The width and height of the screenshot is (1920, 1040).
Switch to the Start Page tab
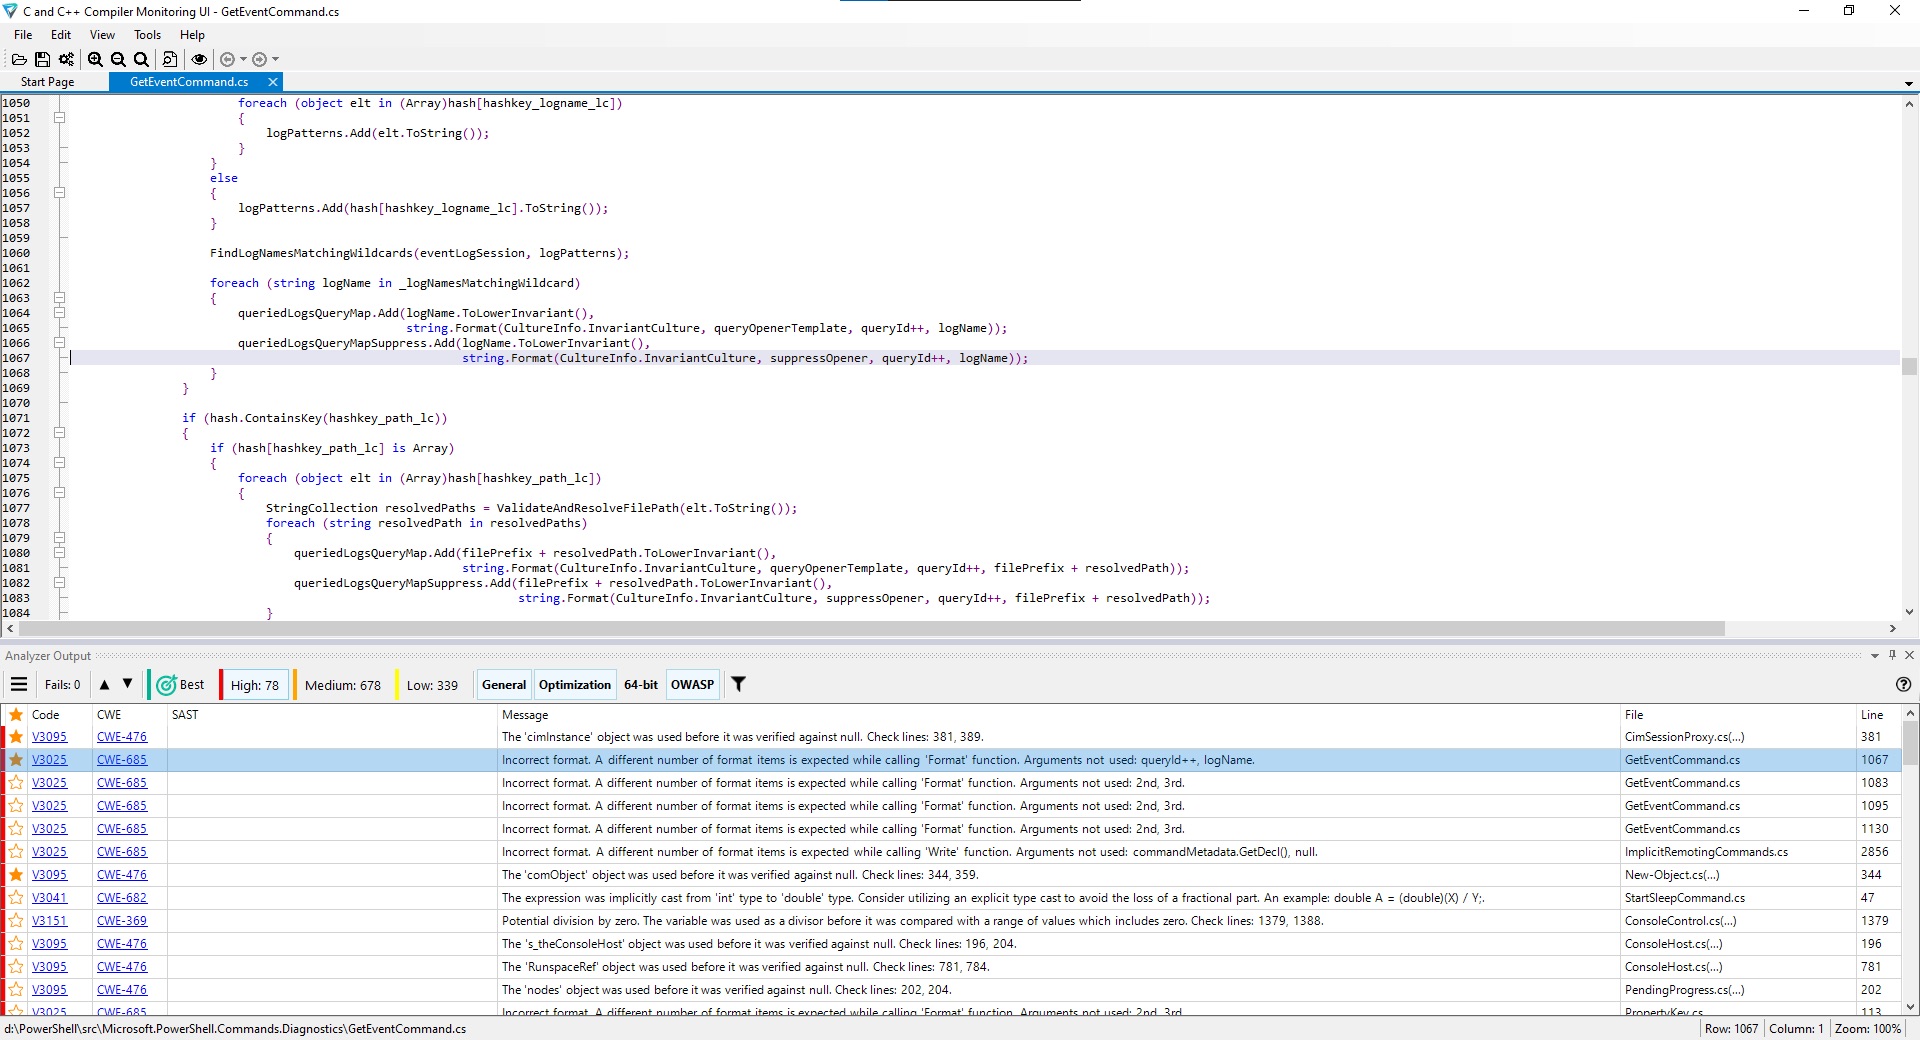coord(47,82)
